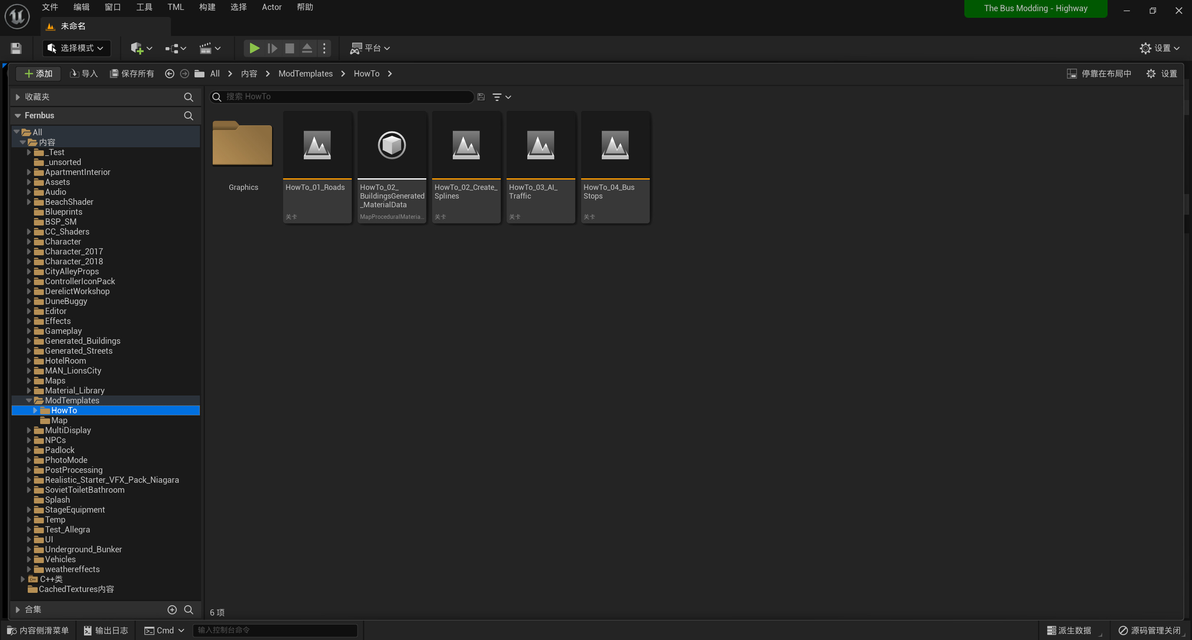Viewport: 1192px width, 640px height.
Task: Open the 构建 menu
Action: point(207,7)
